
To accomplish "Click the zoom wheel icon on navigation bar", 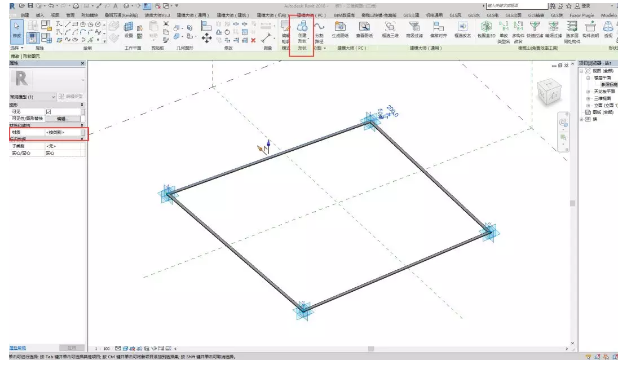I will [563, 123].
